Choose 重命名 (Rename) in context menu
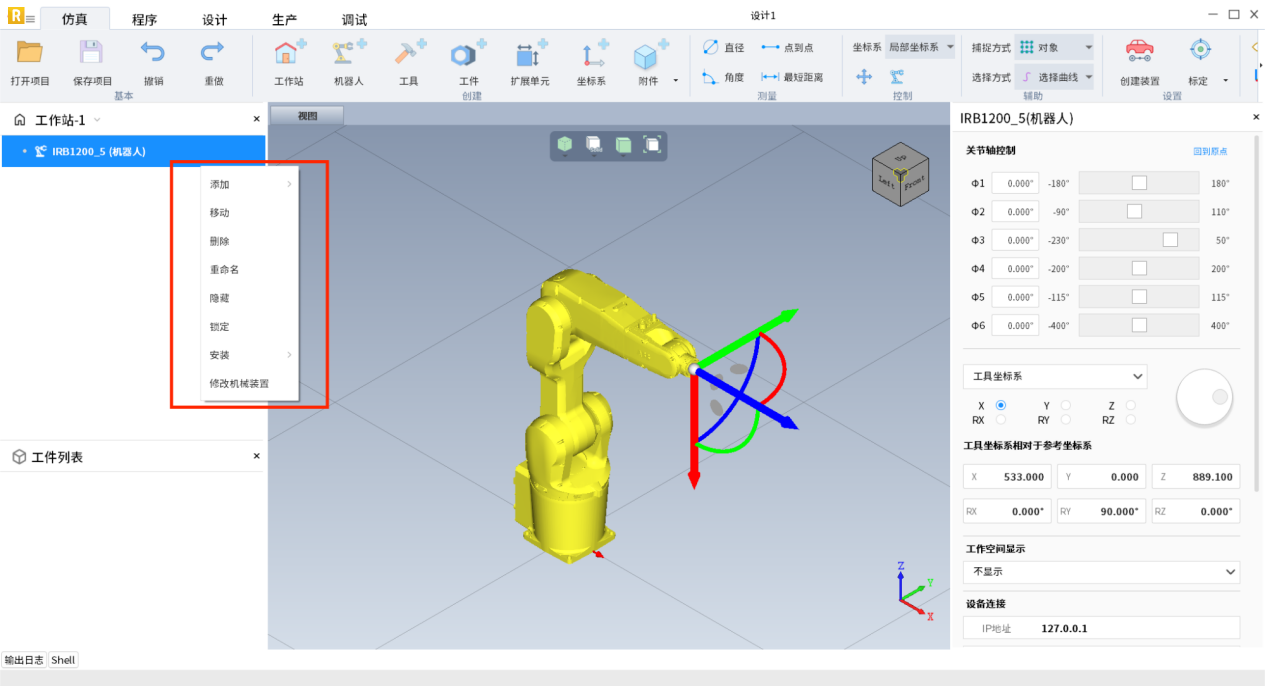 click(224, 270)
